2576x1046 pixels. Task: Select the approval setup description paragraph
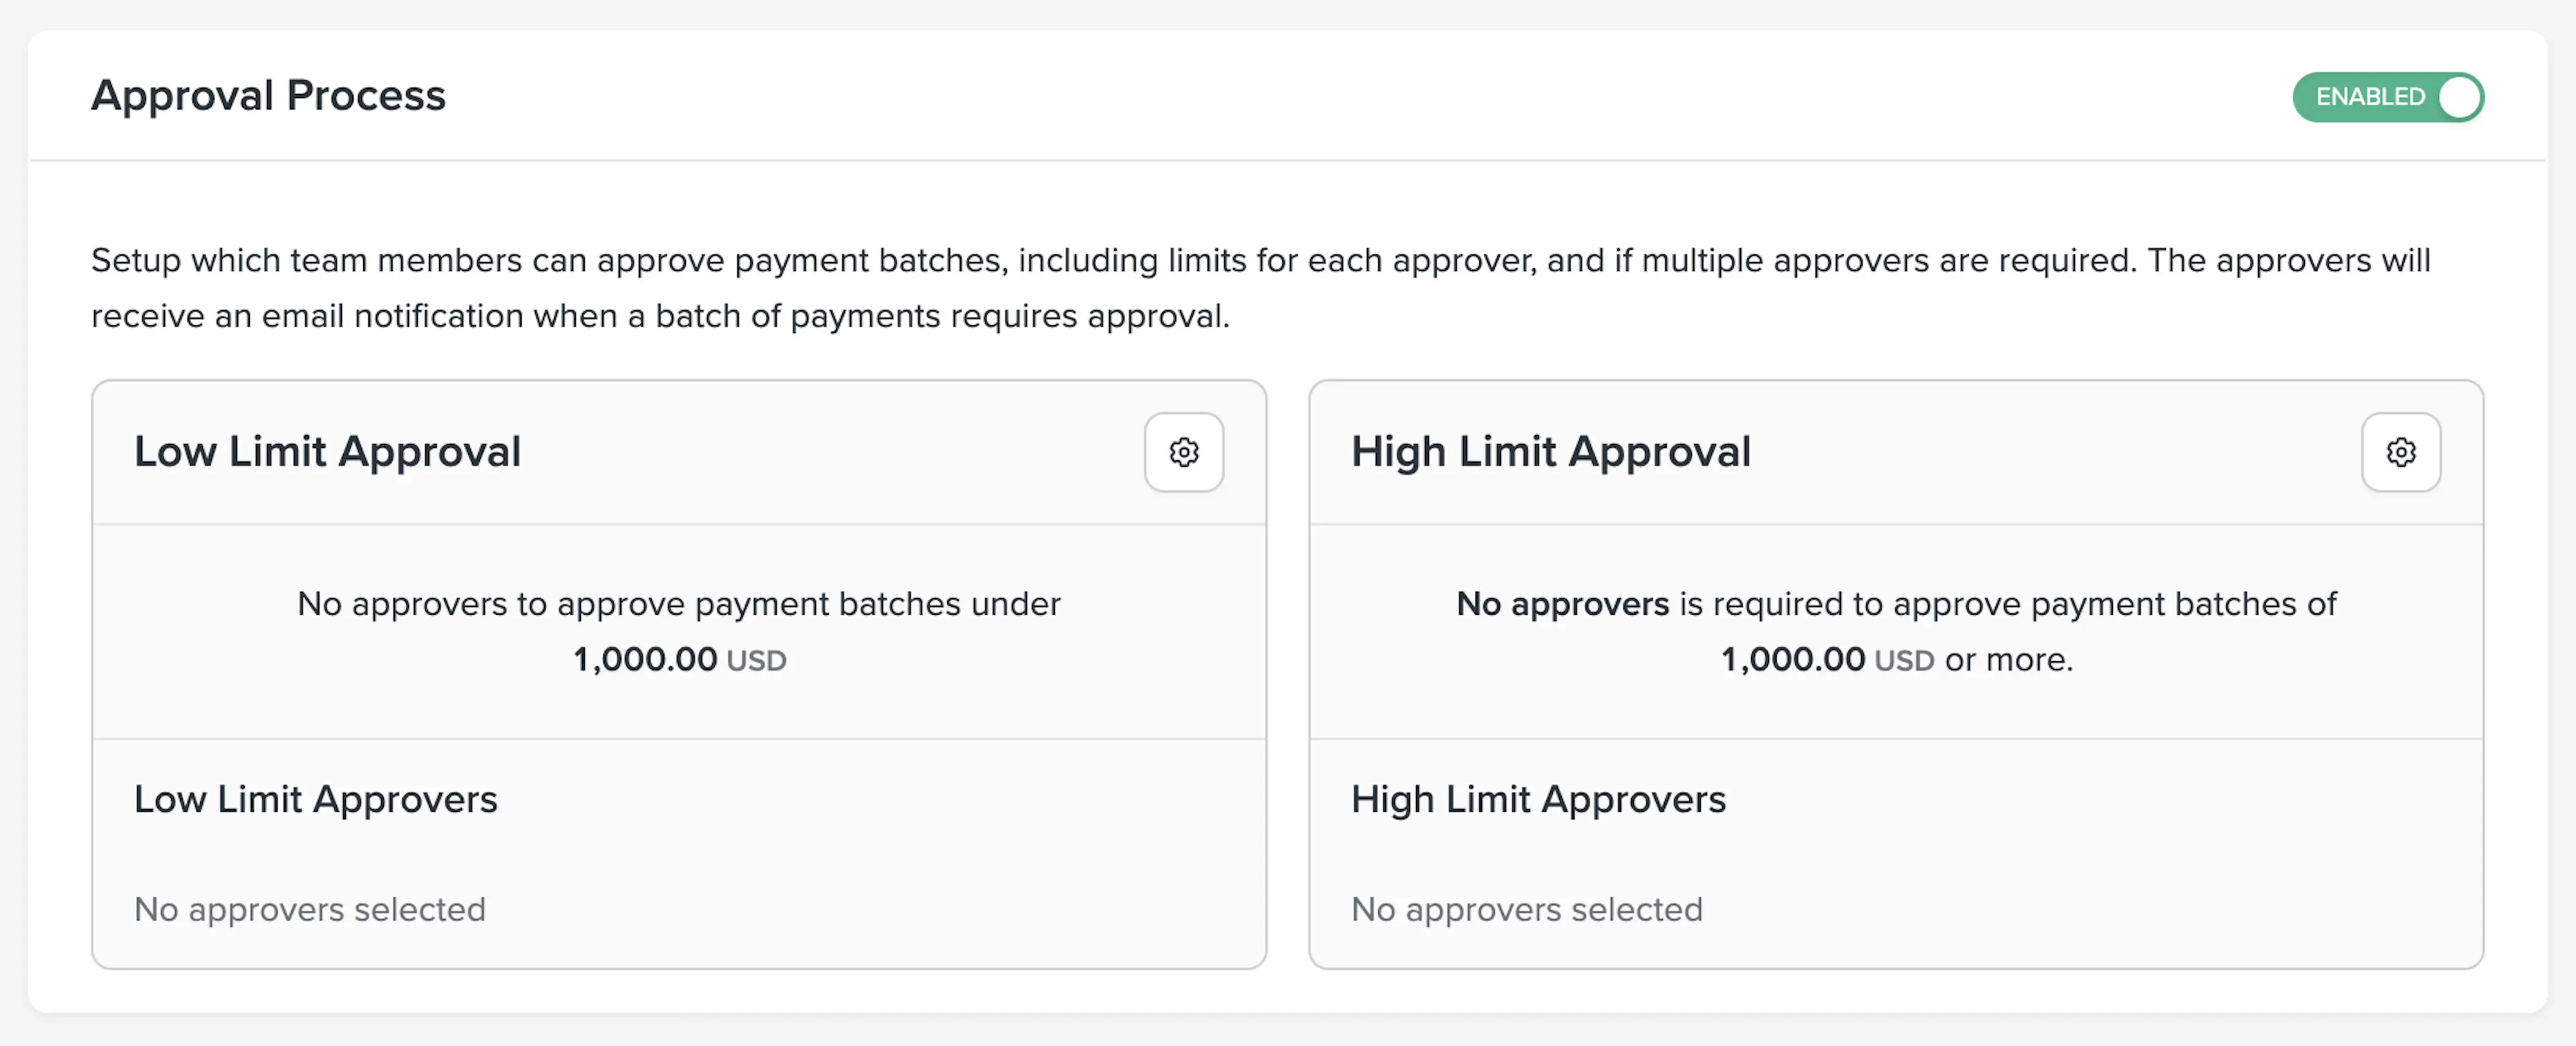[x=1260, y=288]
